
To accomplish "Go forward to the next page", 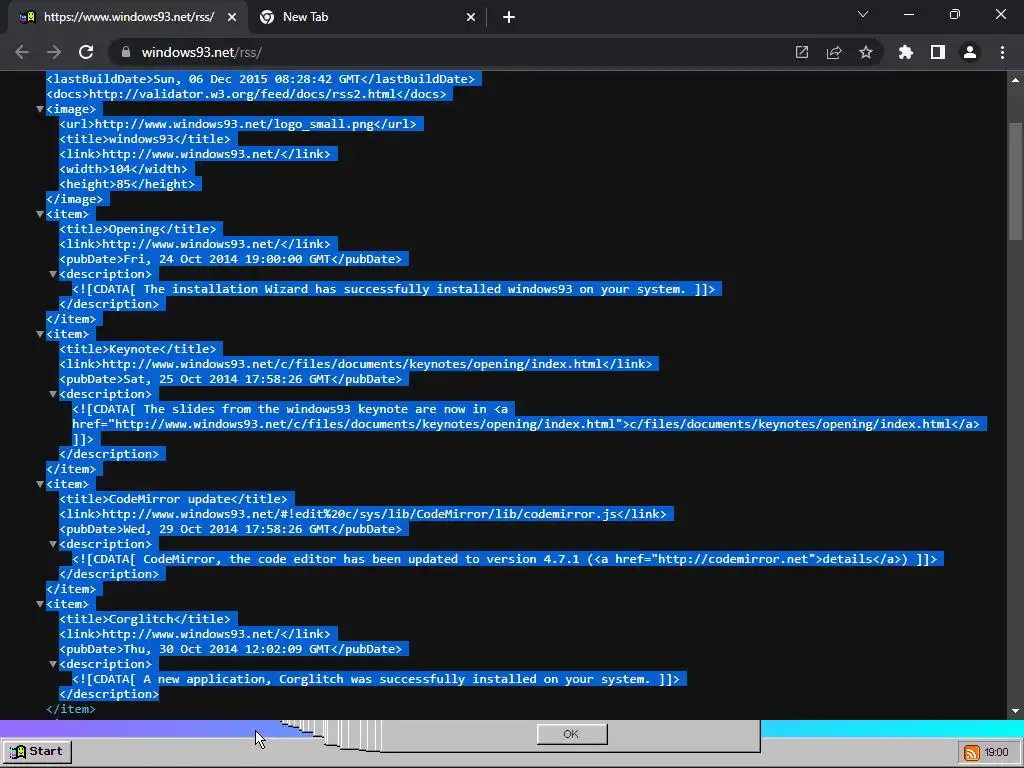I will click(54, 52).
